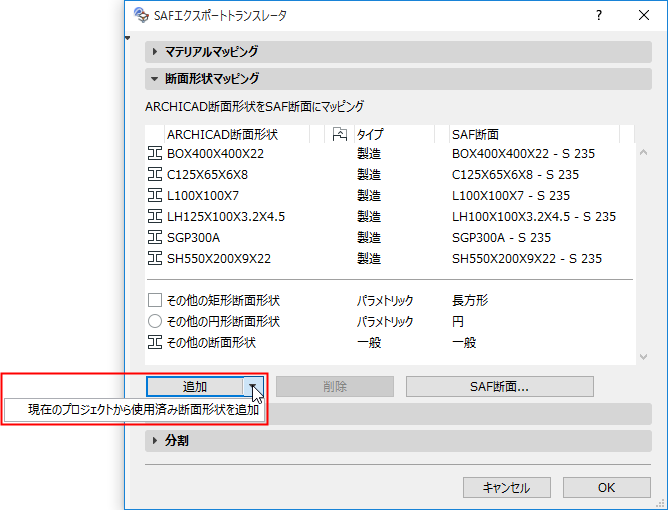Image resolution: width=668 pixels, height=510 pixels.
Task: Click the rectangle icon for その他の矩形断面形状
Action: 155,300
